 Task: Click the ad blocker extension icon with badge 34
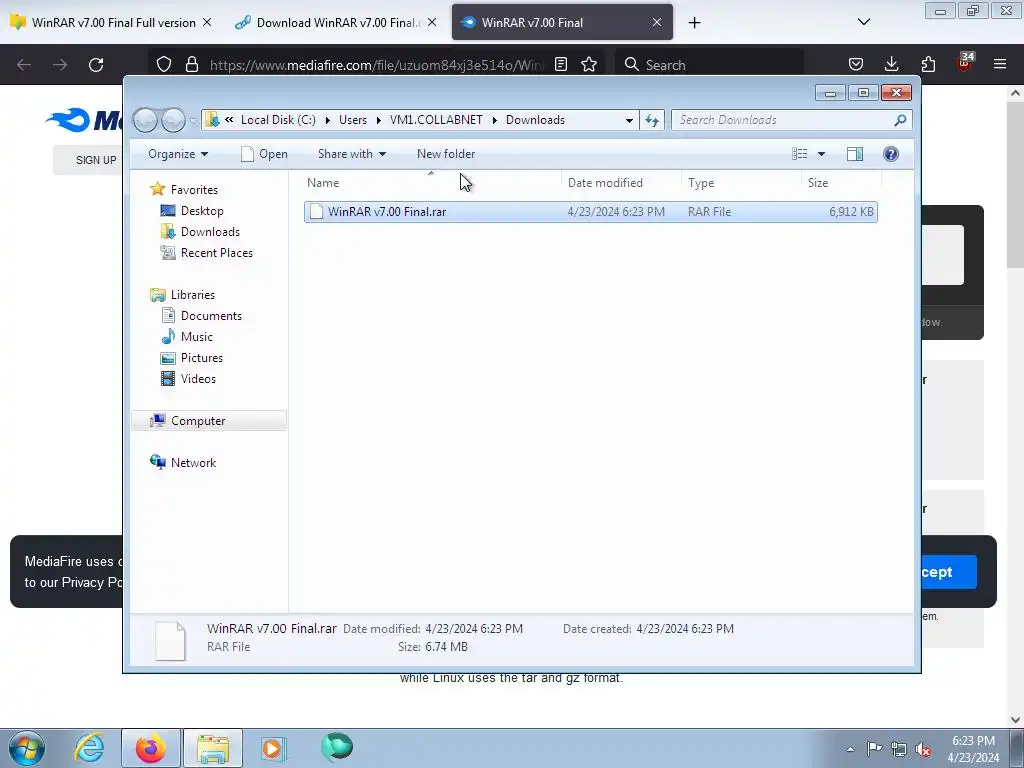point(965,63)
